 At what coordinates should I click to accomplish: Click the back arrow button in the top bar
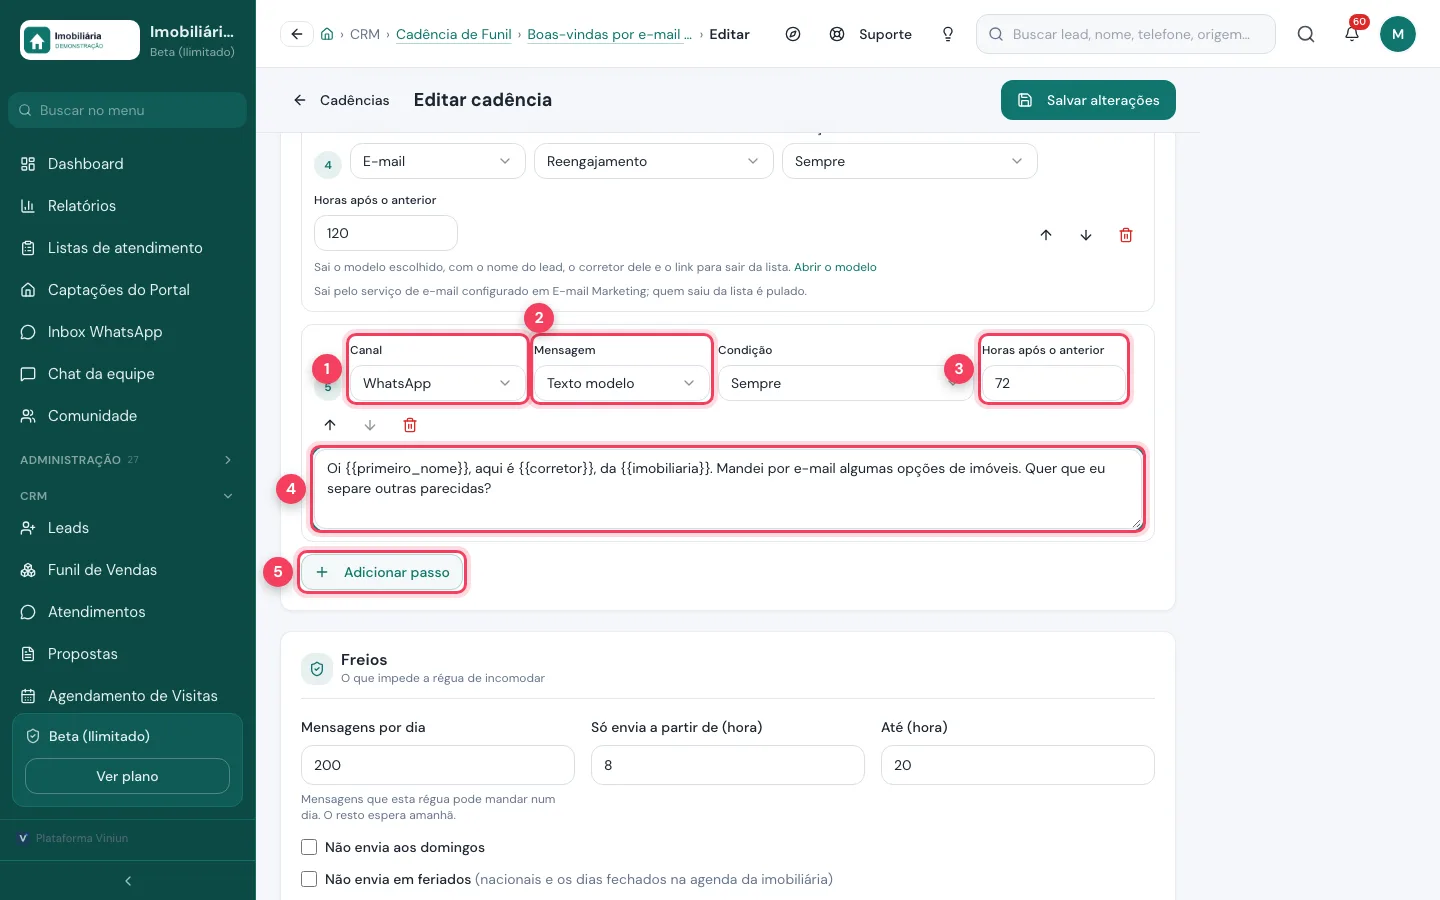click(x=297, y=34)
